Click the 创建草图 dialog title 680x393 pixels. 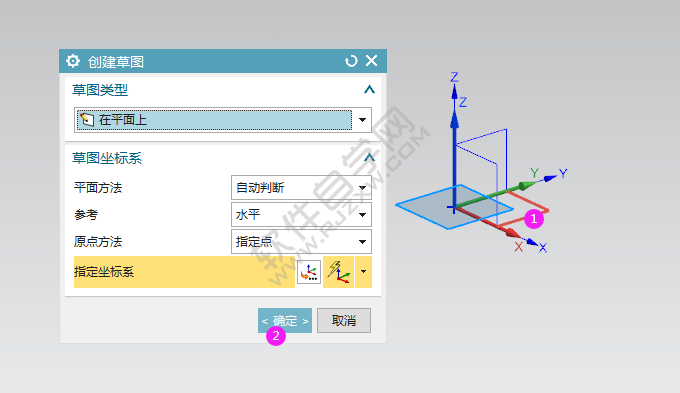[x=116, y=62]
